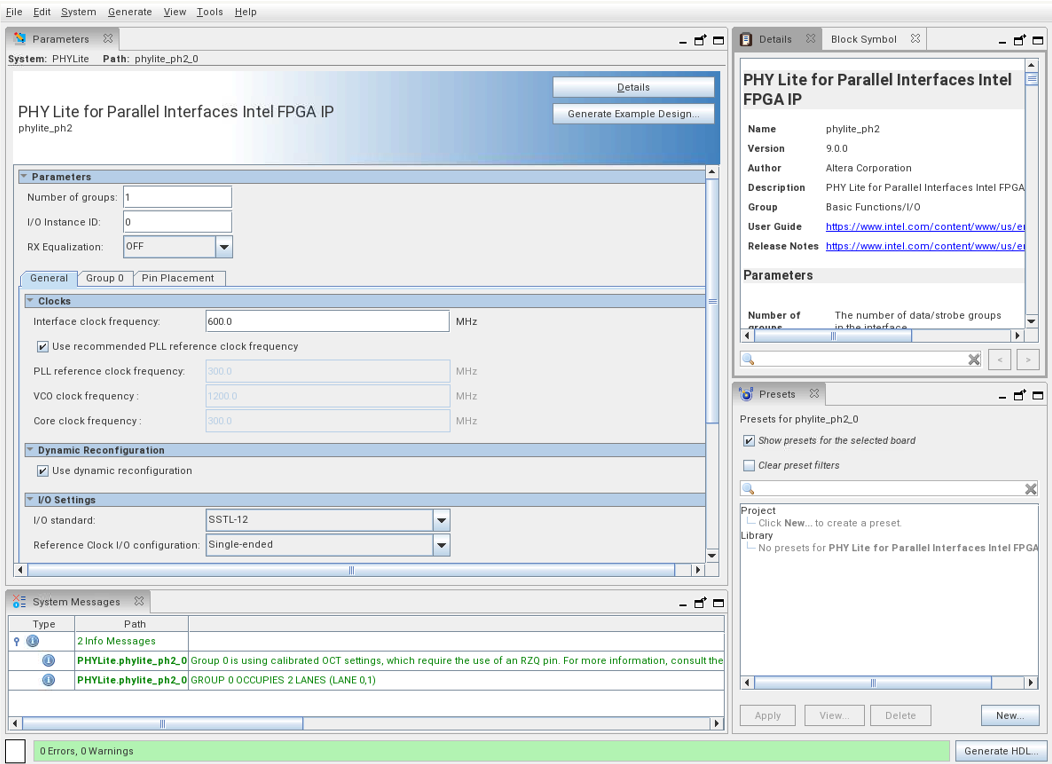
Task: Open the Edit menu
Action: 42,12
